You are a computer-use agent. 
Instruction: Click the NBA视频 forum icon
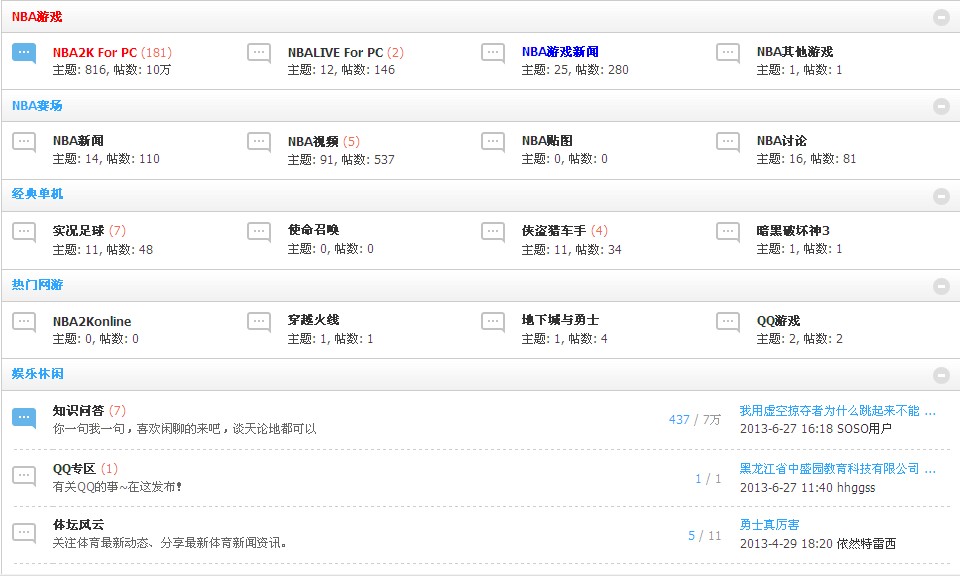pyautogui.click(x=259, y=142)
